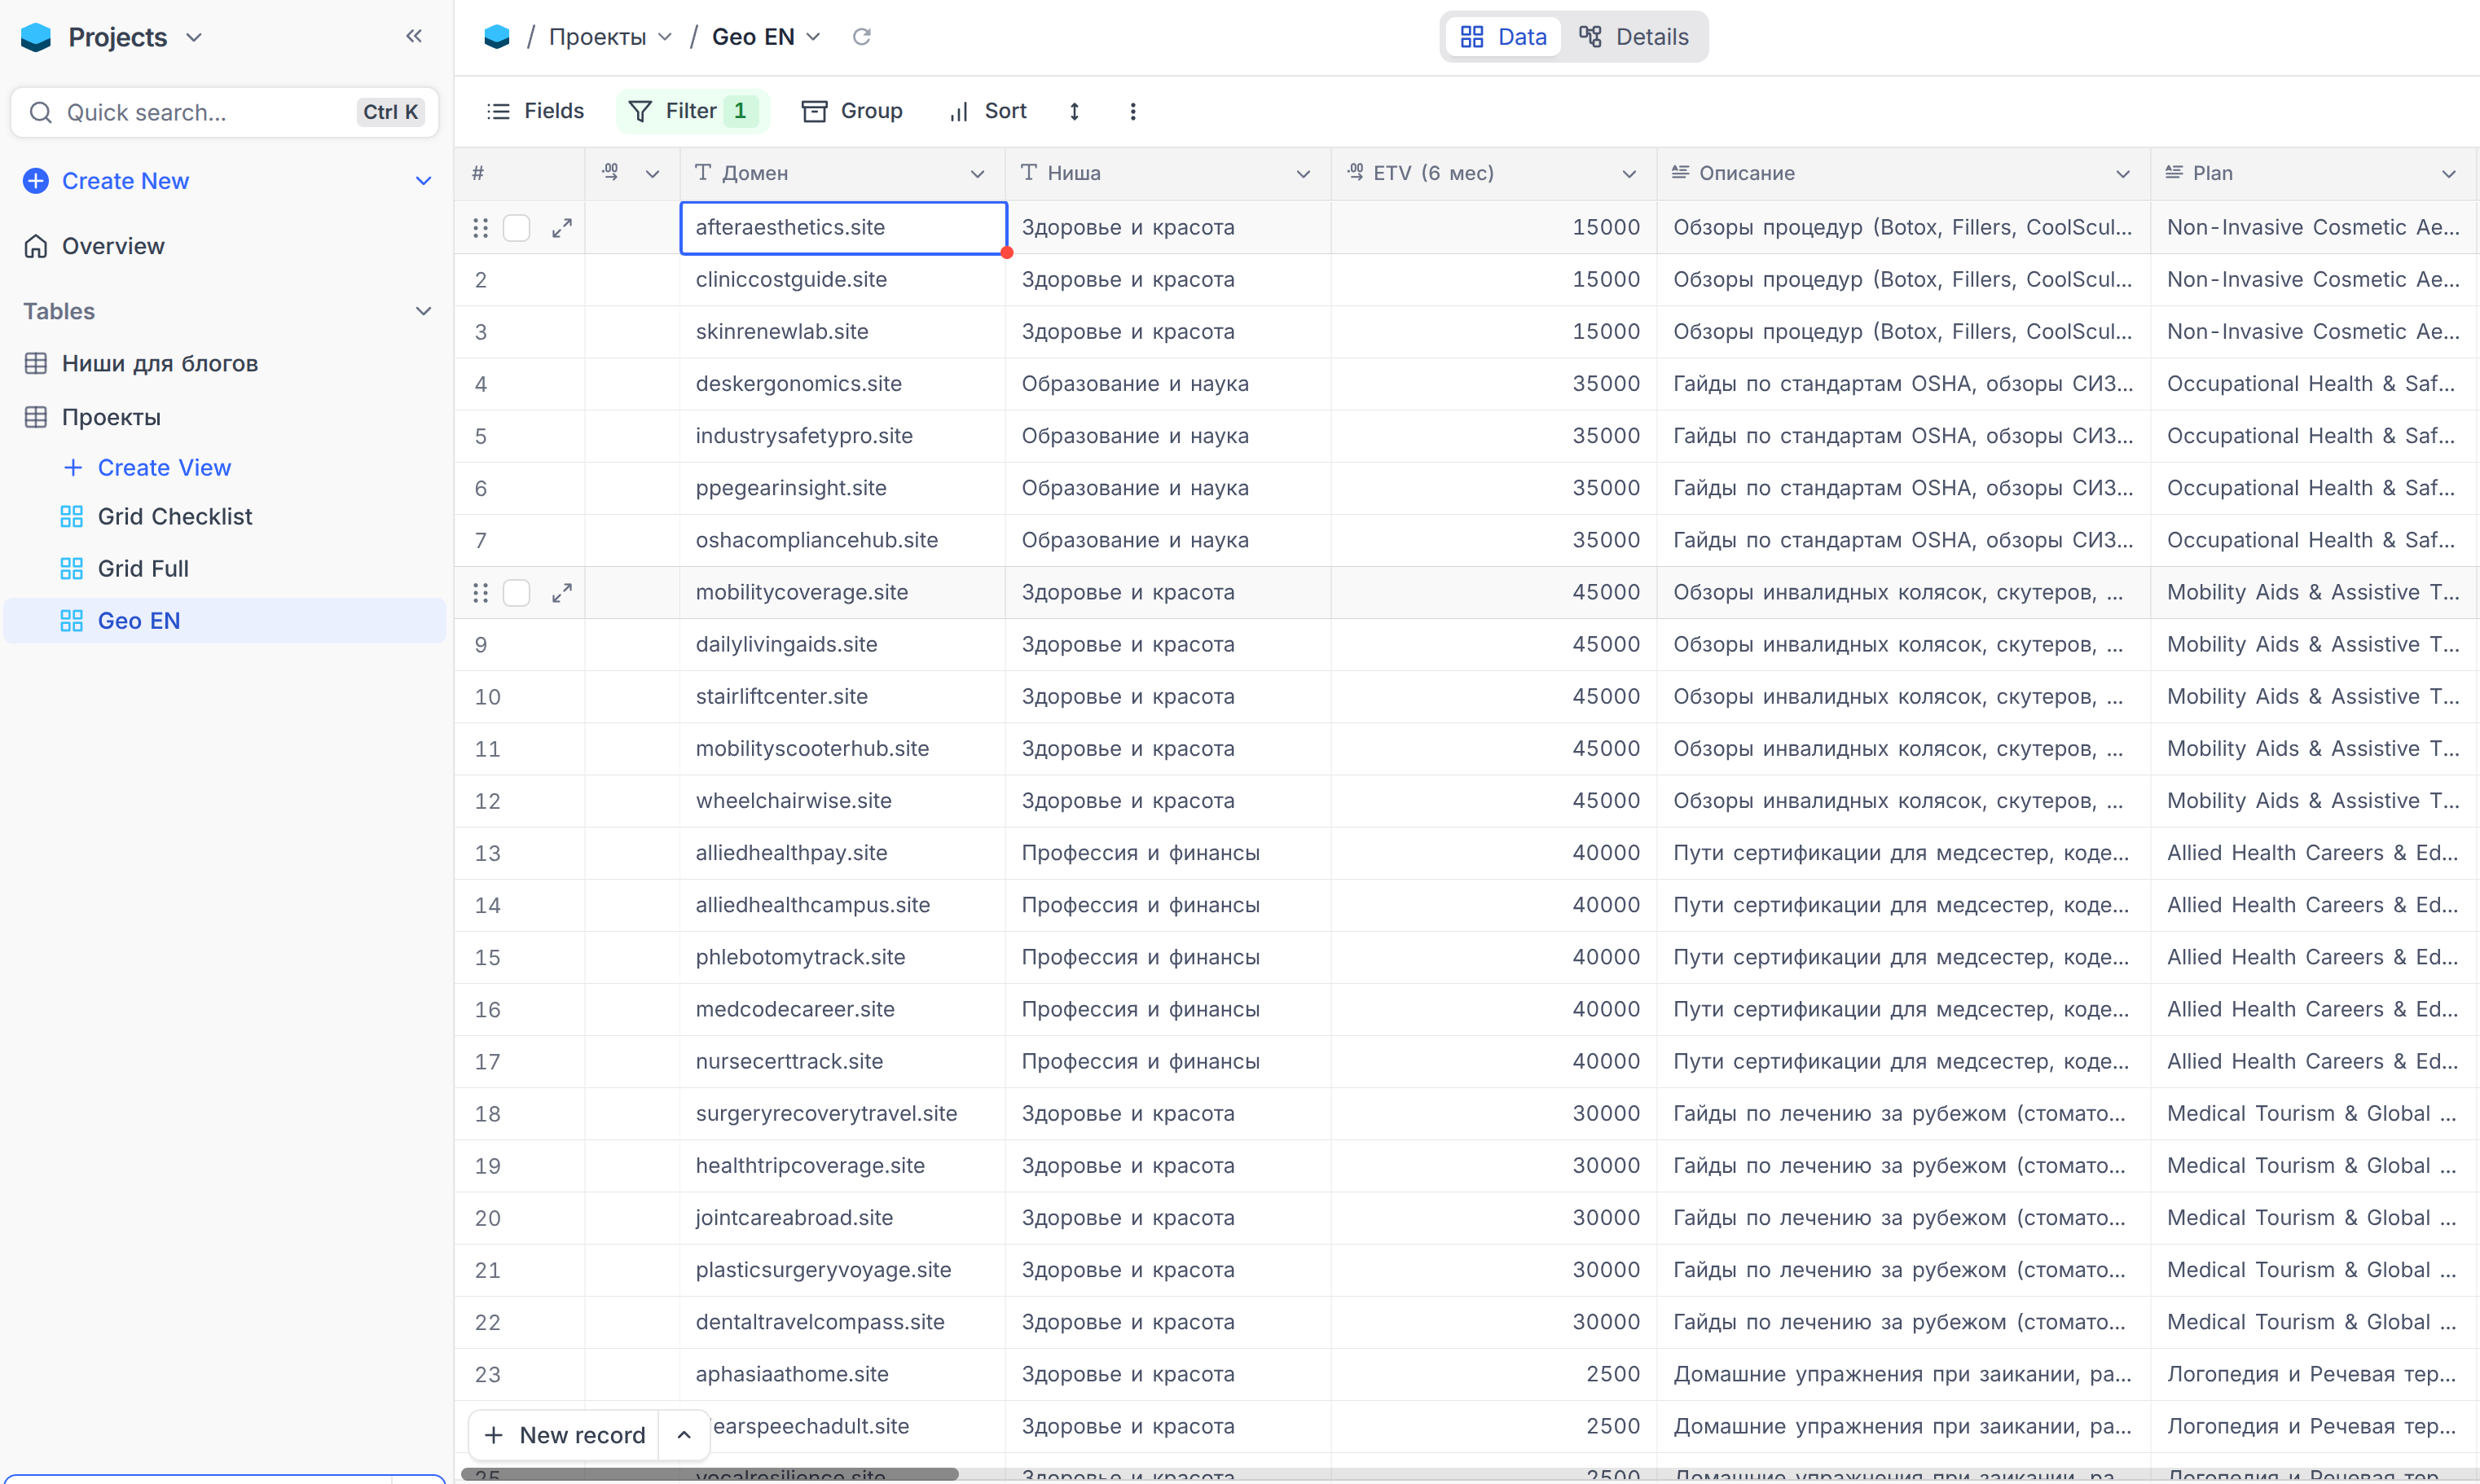Click the row height icon in toolbar
This screenshot has width=2480, height=1484.
click(x=1074, y=111)
